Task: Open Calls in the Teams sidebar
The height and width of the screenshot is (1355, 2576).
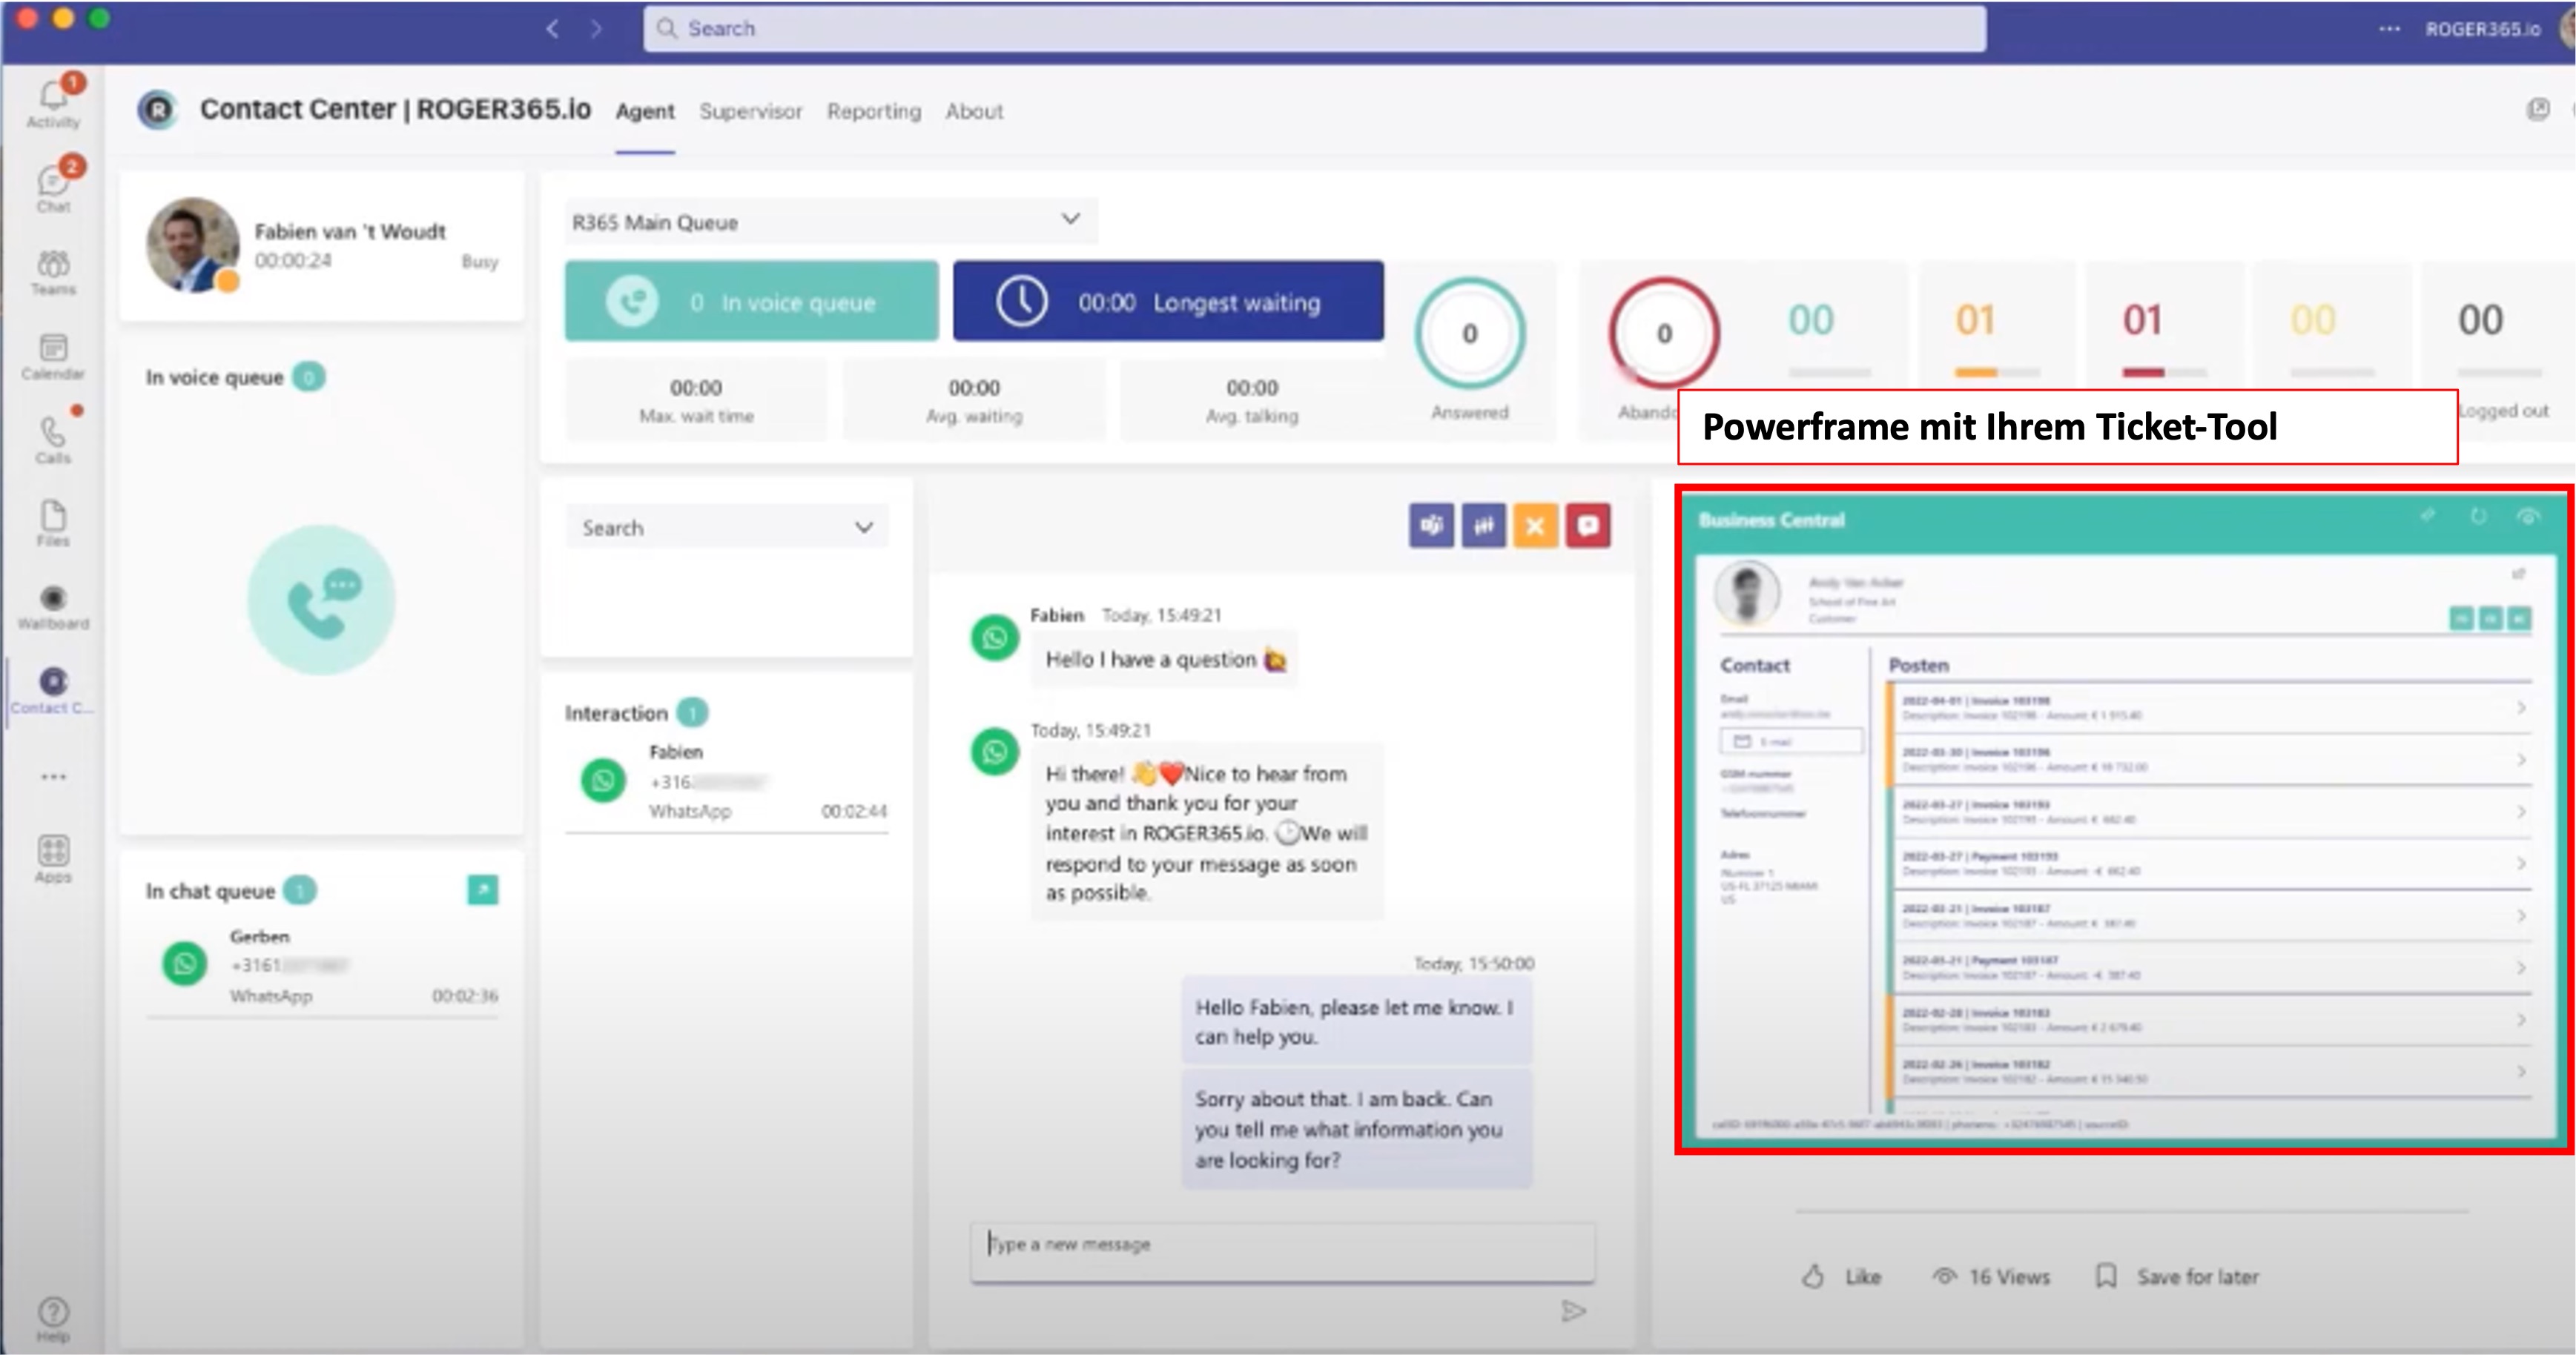Action: tap(53, 440)
